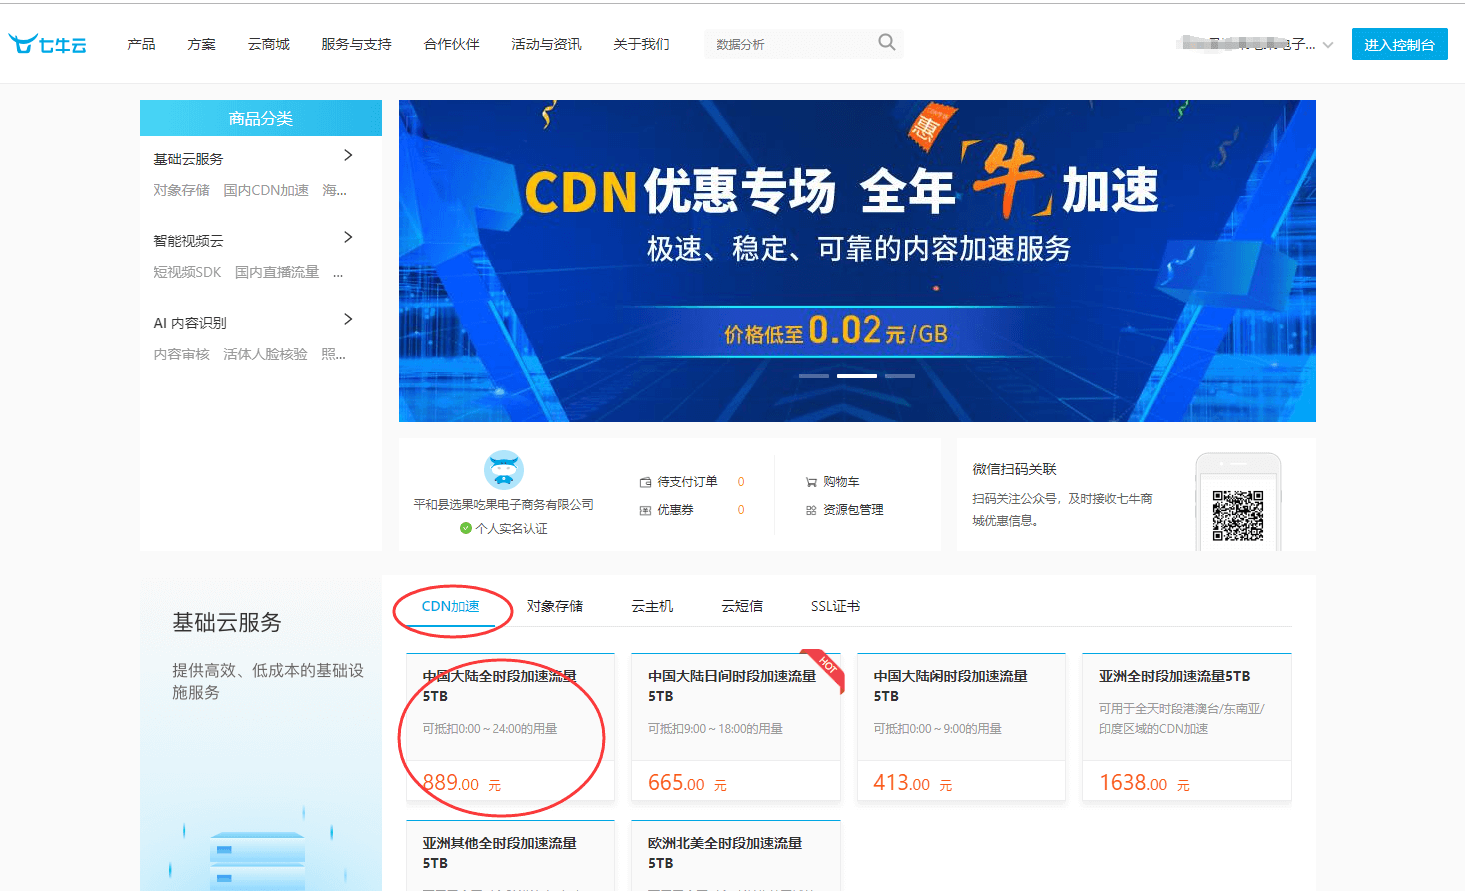Open the 中国大陆闲时时段加速流量 5TB card

coord(961,727)
